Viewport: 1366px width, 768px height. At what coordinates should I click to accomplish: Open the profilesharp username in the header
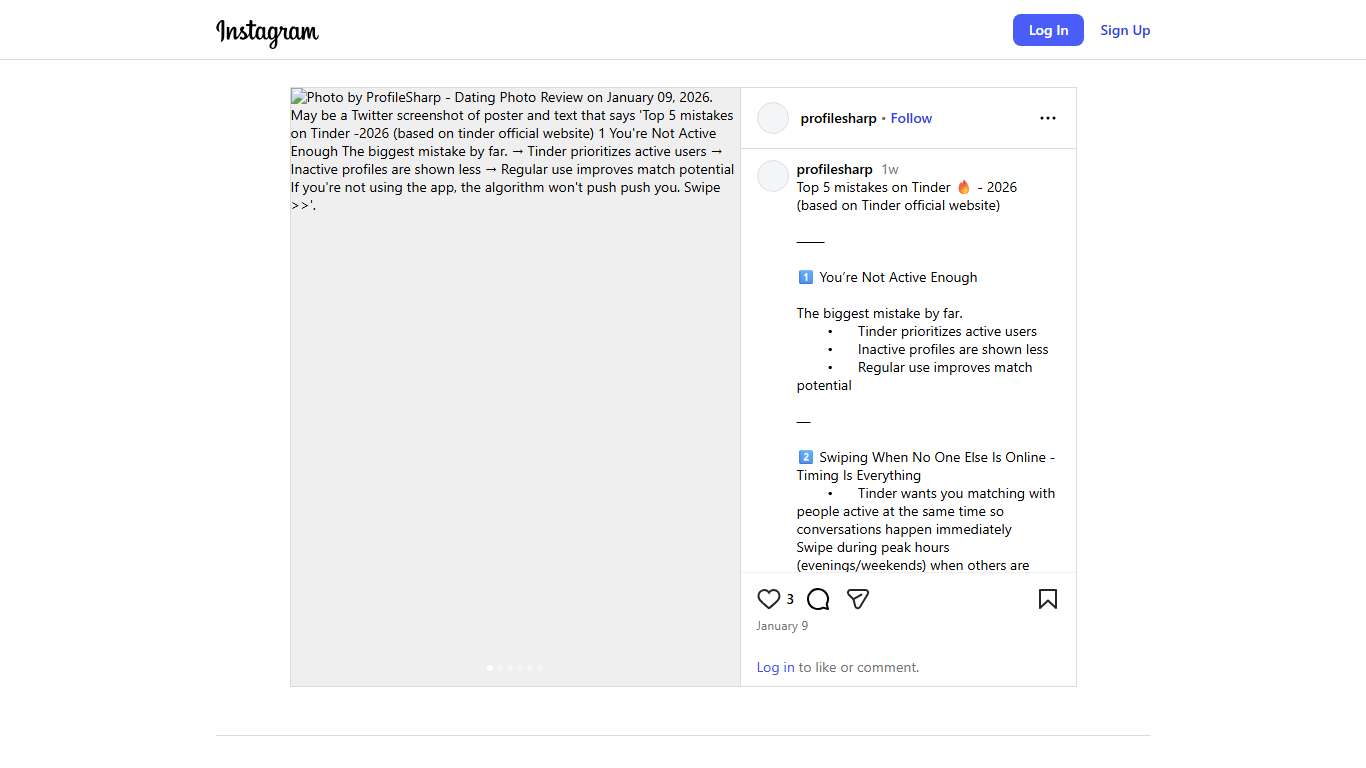[x=838, y=118]
